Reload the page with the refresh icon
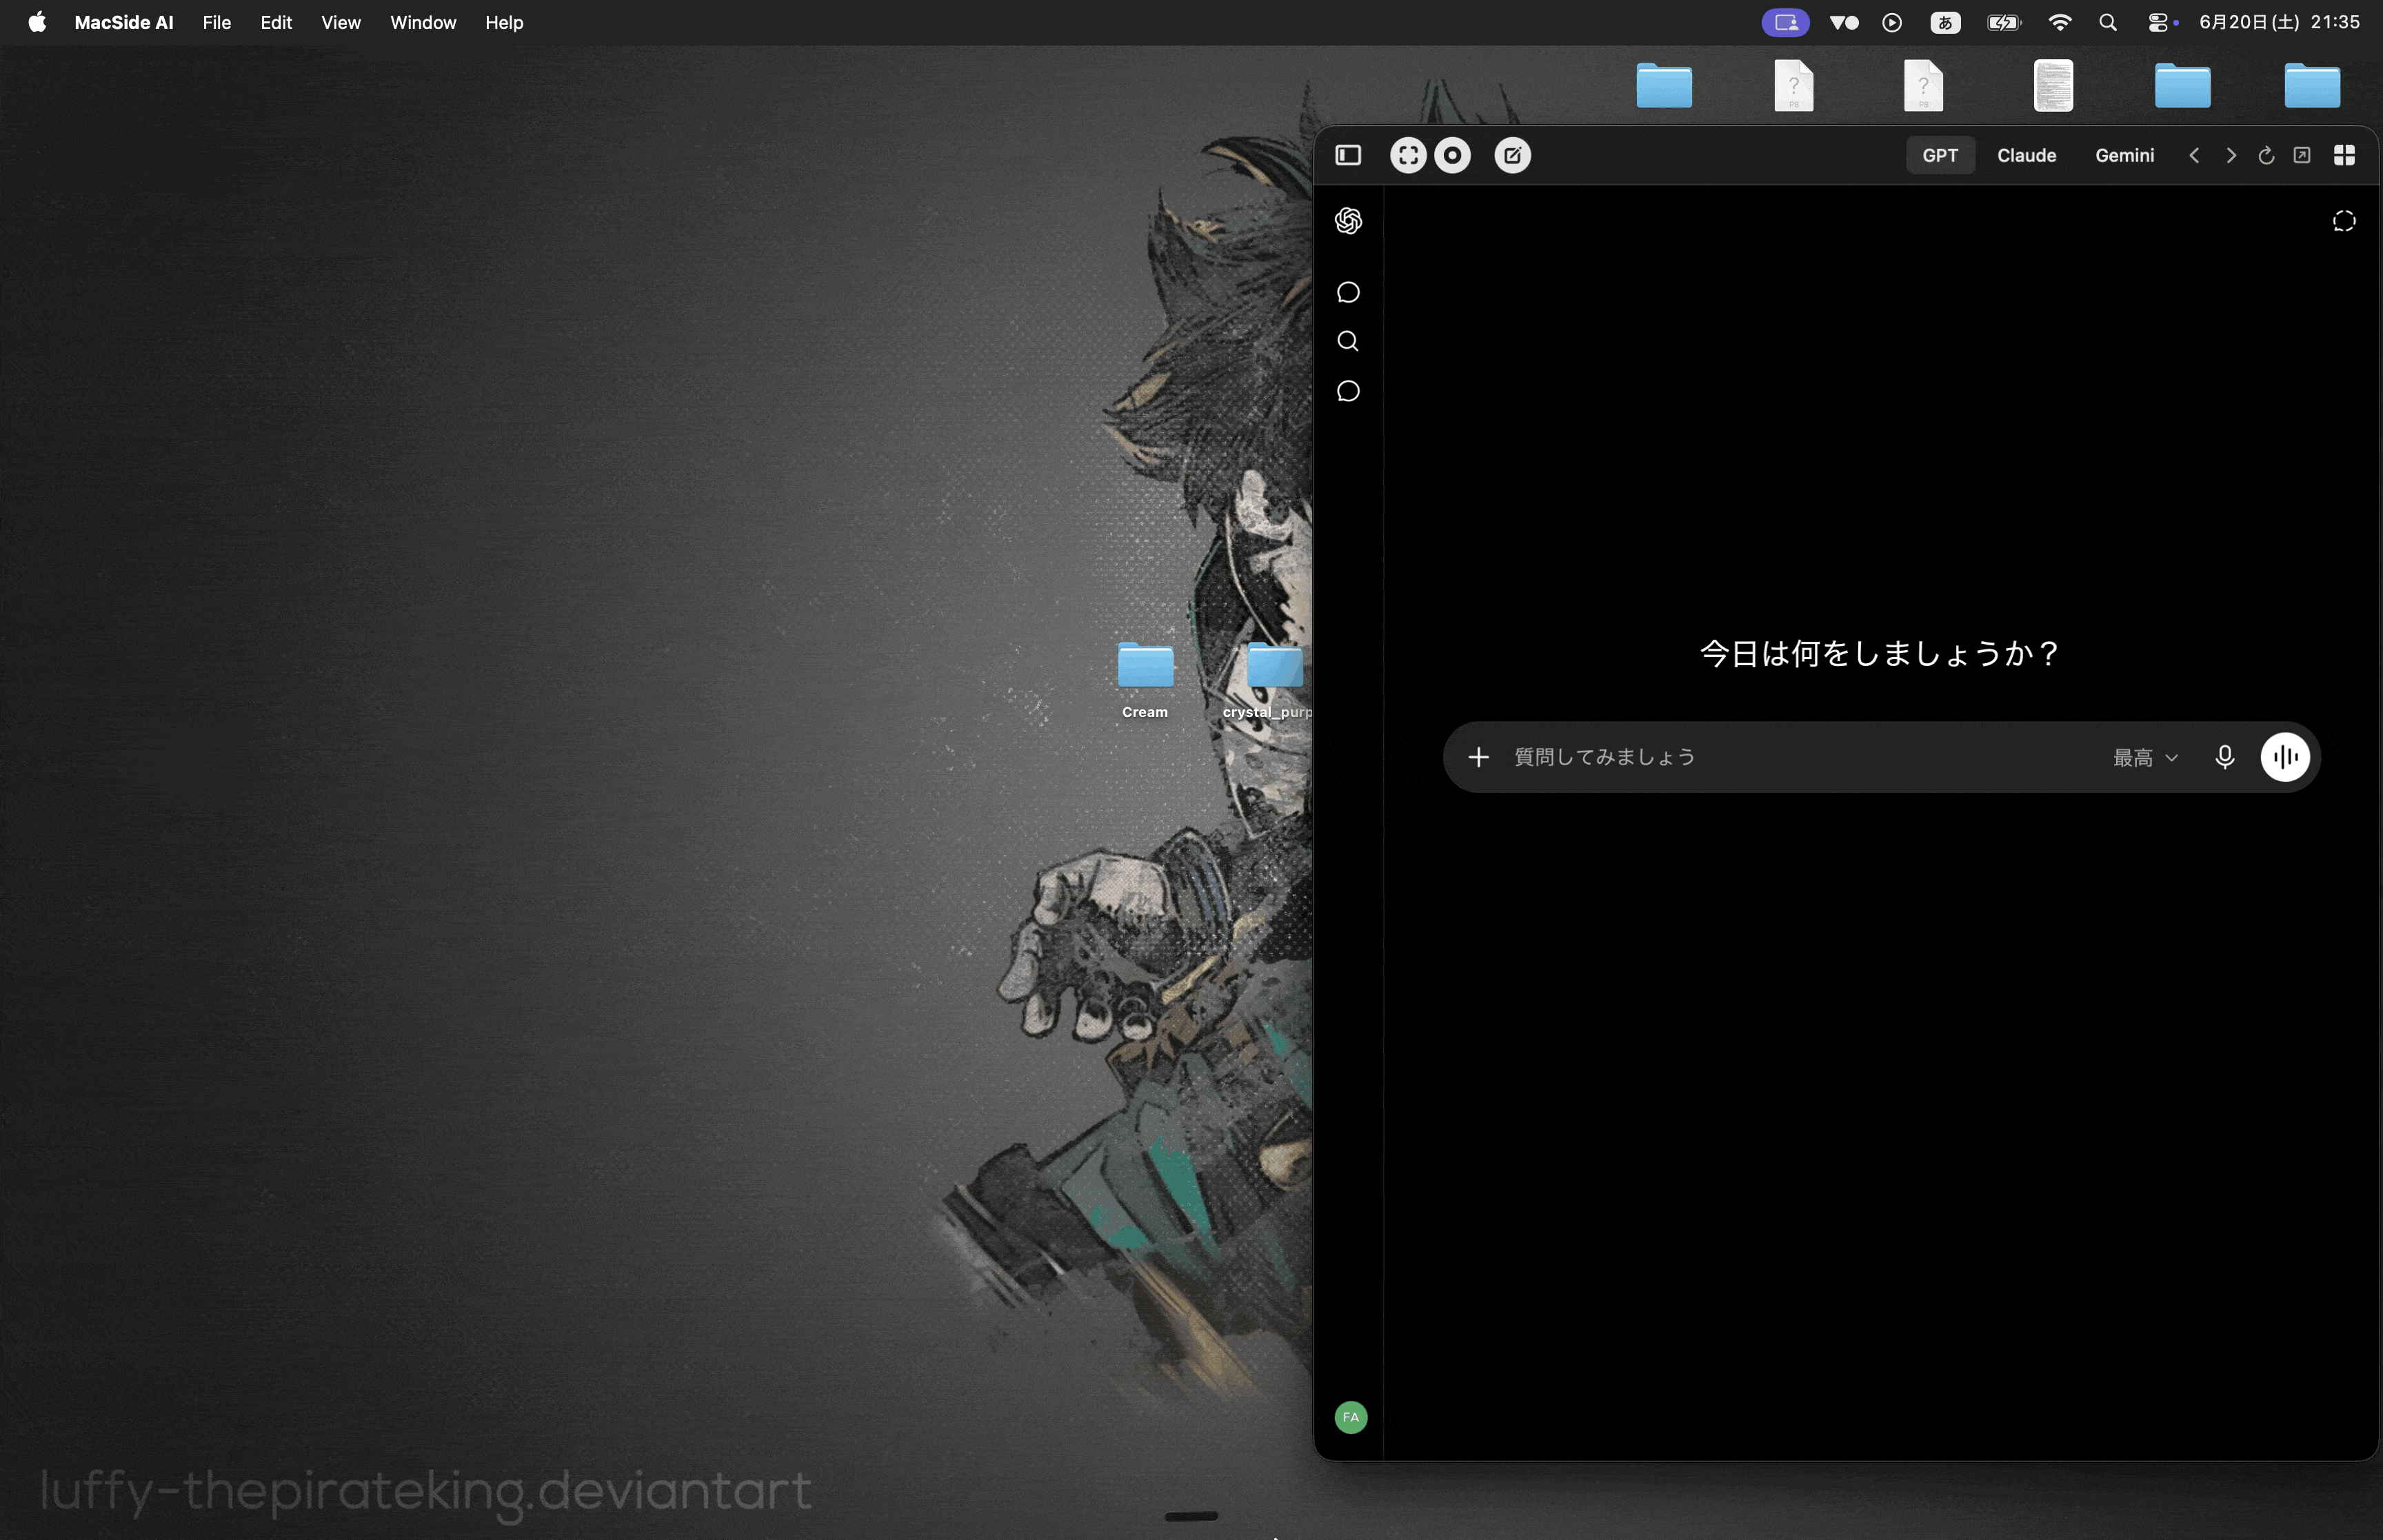Screen dimensions: 2383x1540 point(2266,155)
